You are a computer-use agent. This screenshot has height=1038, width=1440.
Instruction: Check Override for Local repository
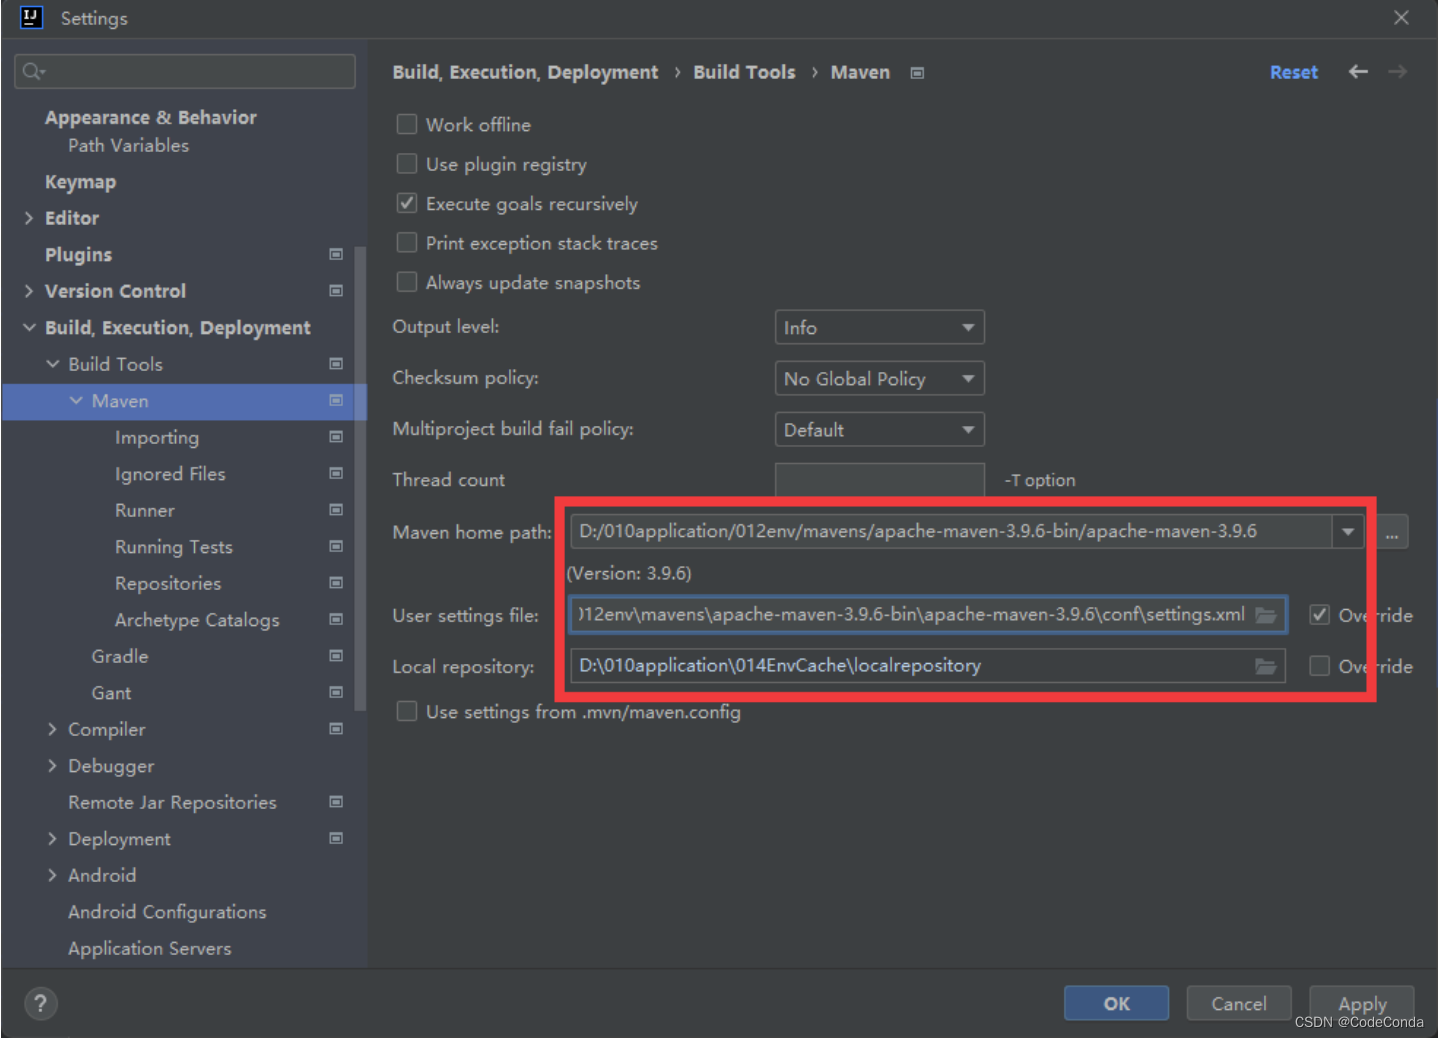click(x=1320, y=666)
